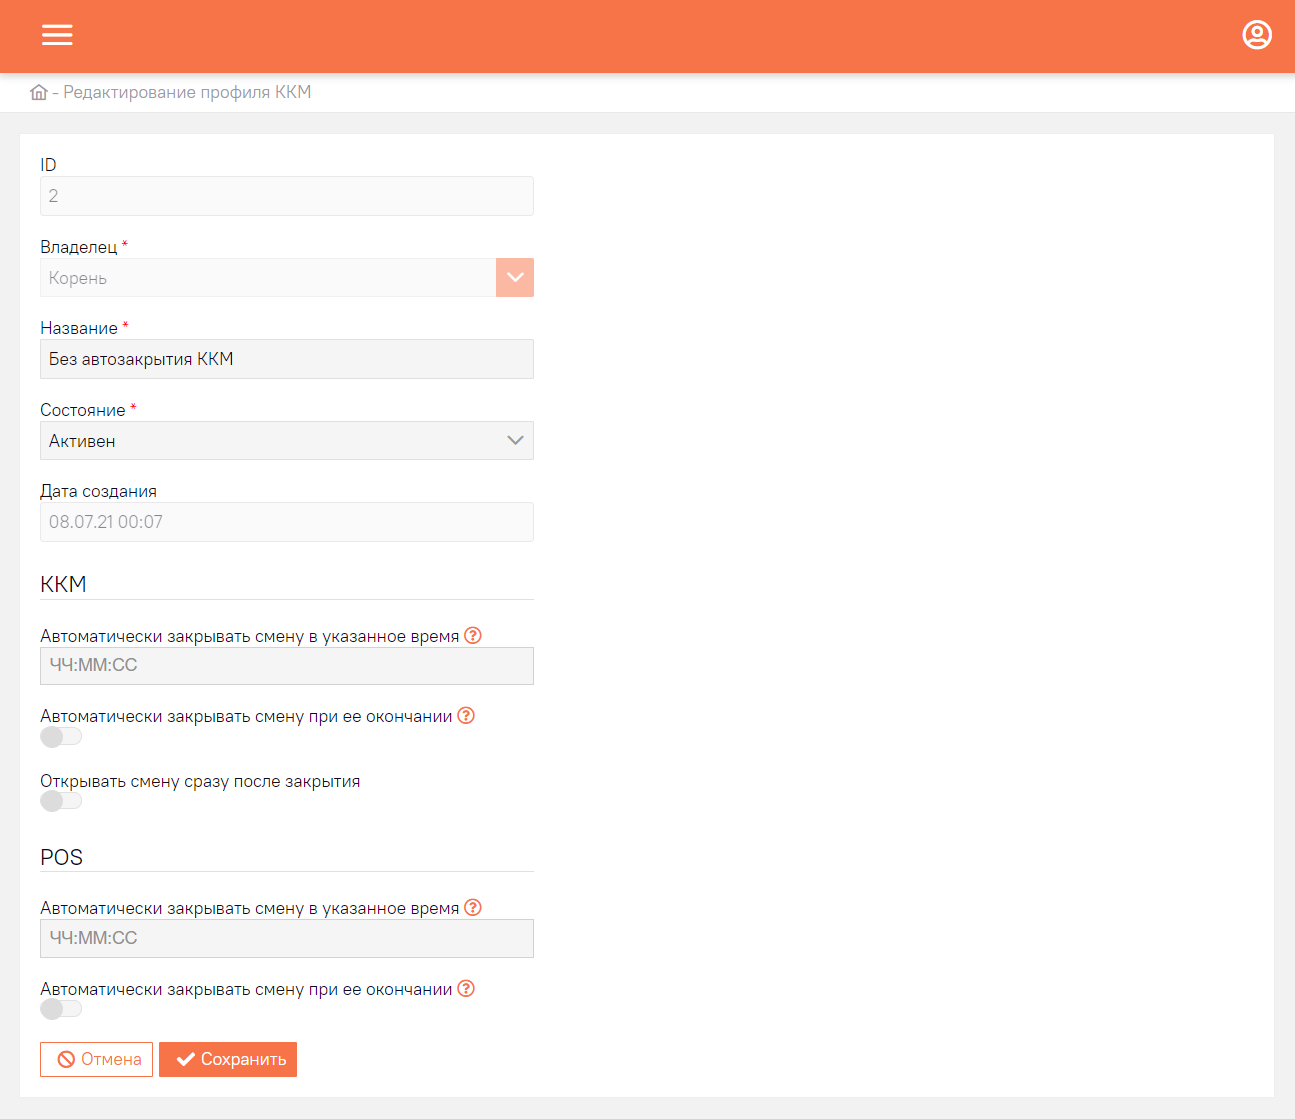Enable opening shift right after closing
This screenshot has width=1295, height=1119.
click(x=60, y=801)
